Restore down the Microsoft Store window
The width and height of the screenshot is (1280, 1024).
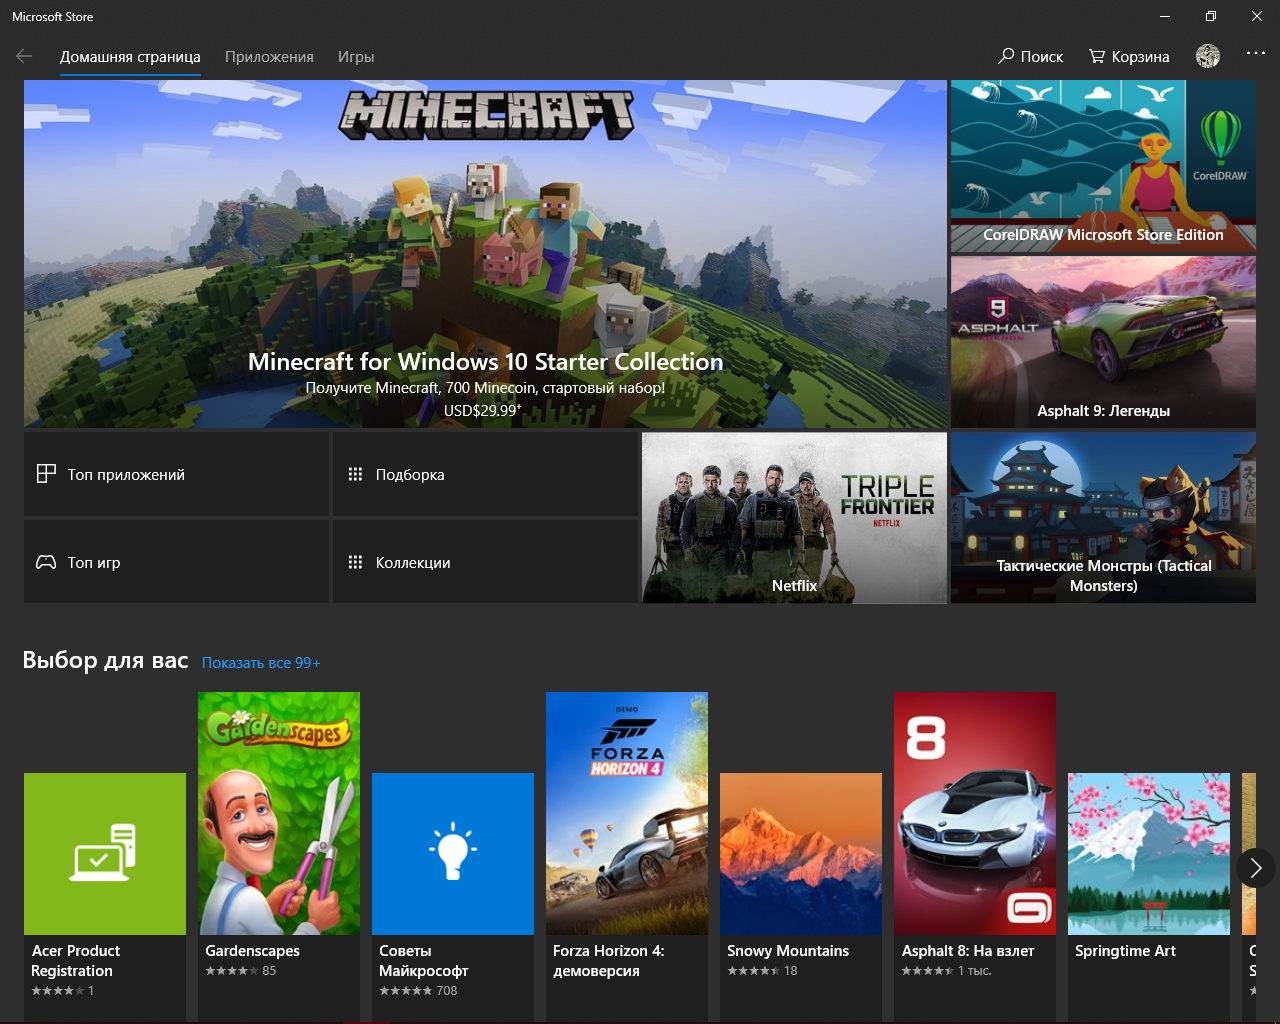click(1211, 16)
